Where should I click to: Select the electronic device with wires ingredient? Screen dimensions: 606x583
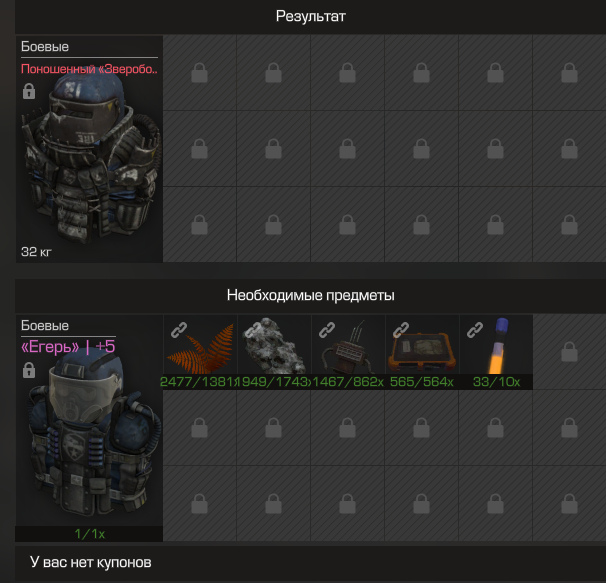coord(348,351)
